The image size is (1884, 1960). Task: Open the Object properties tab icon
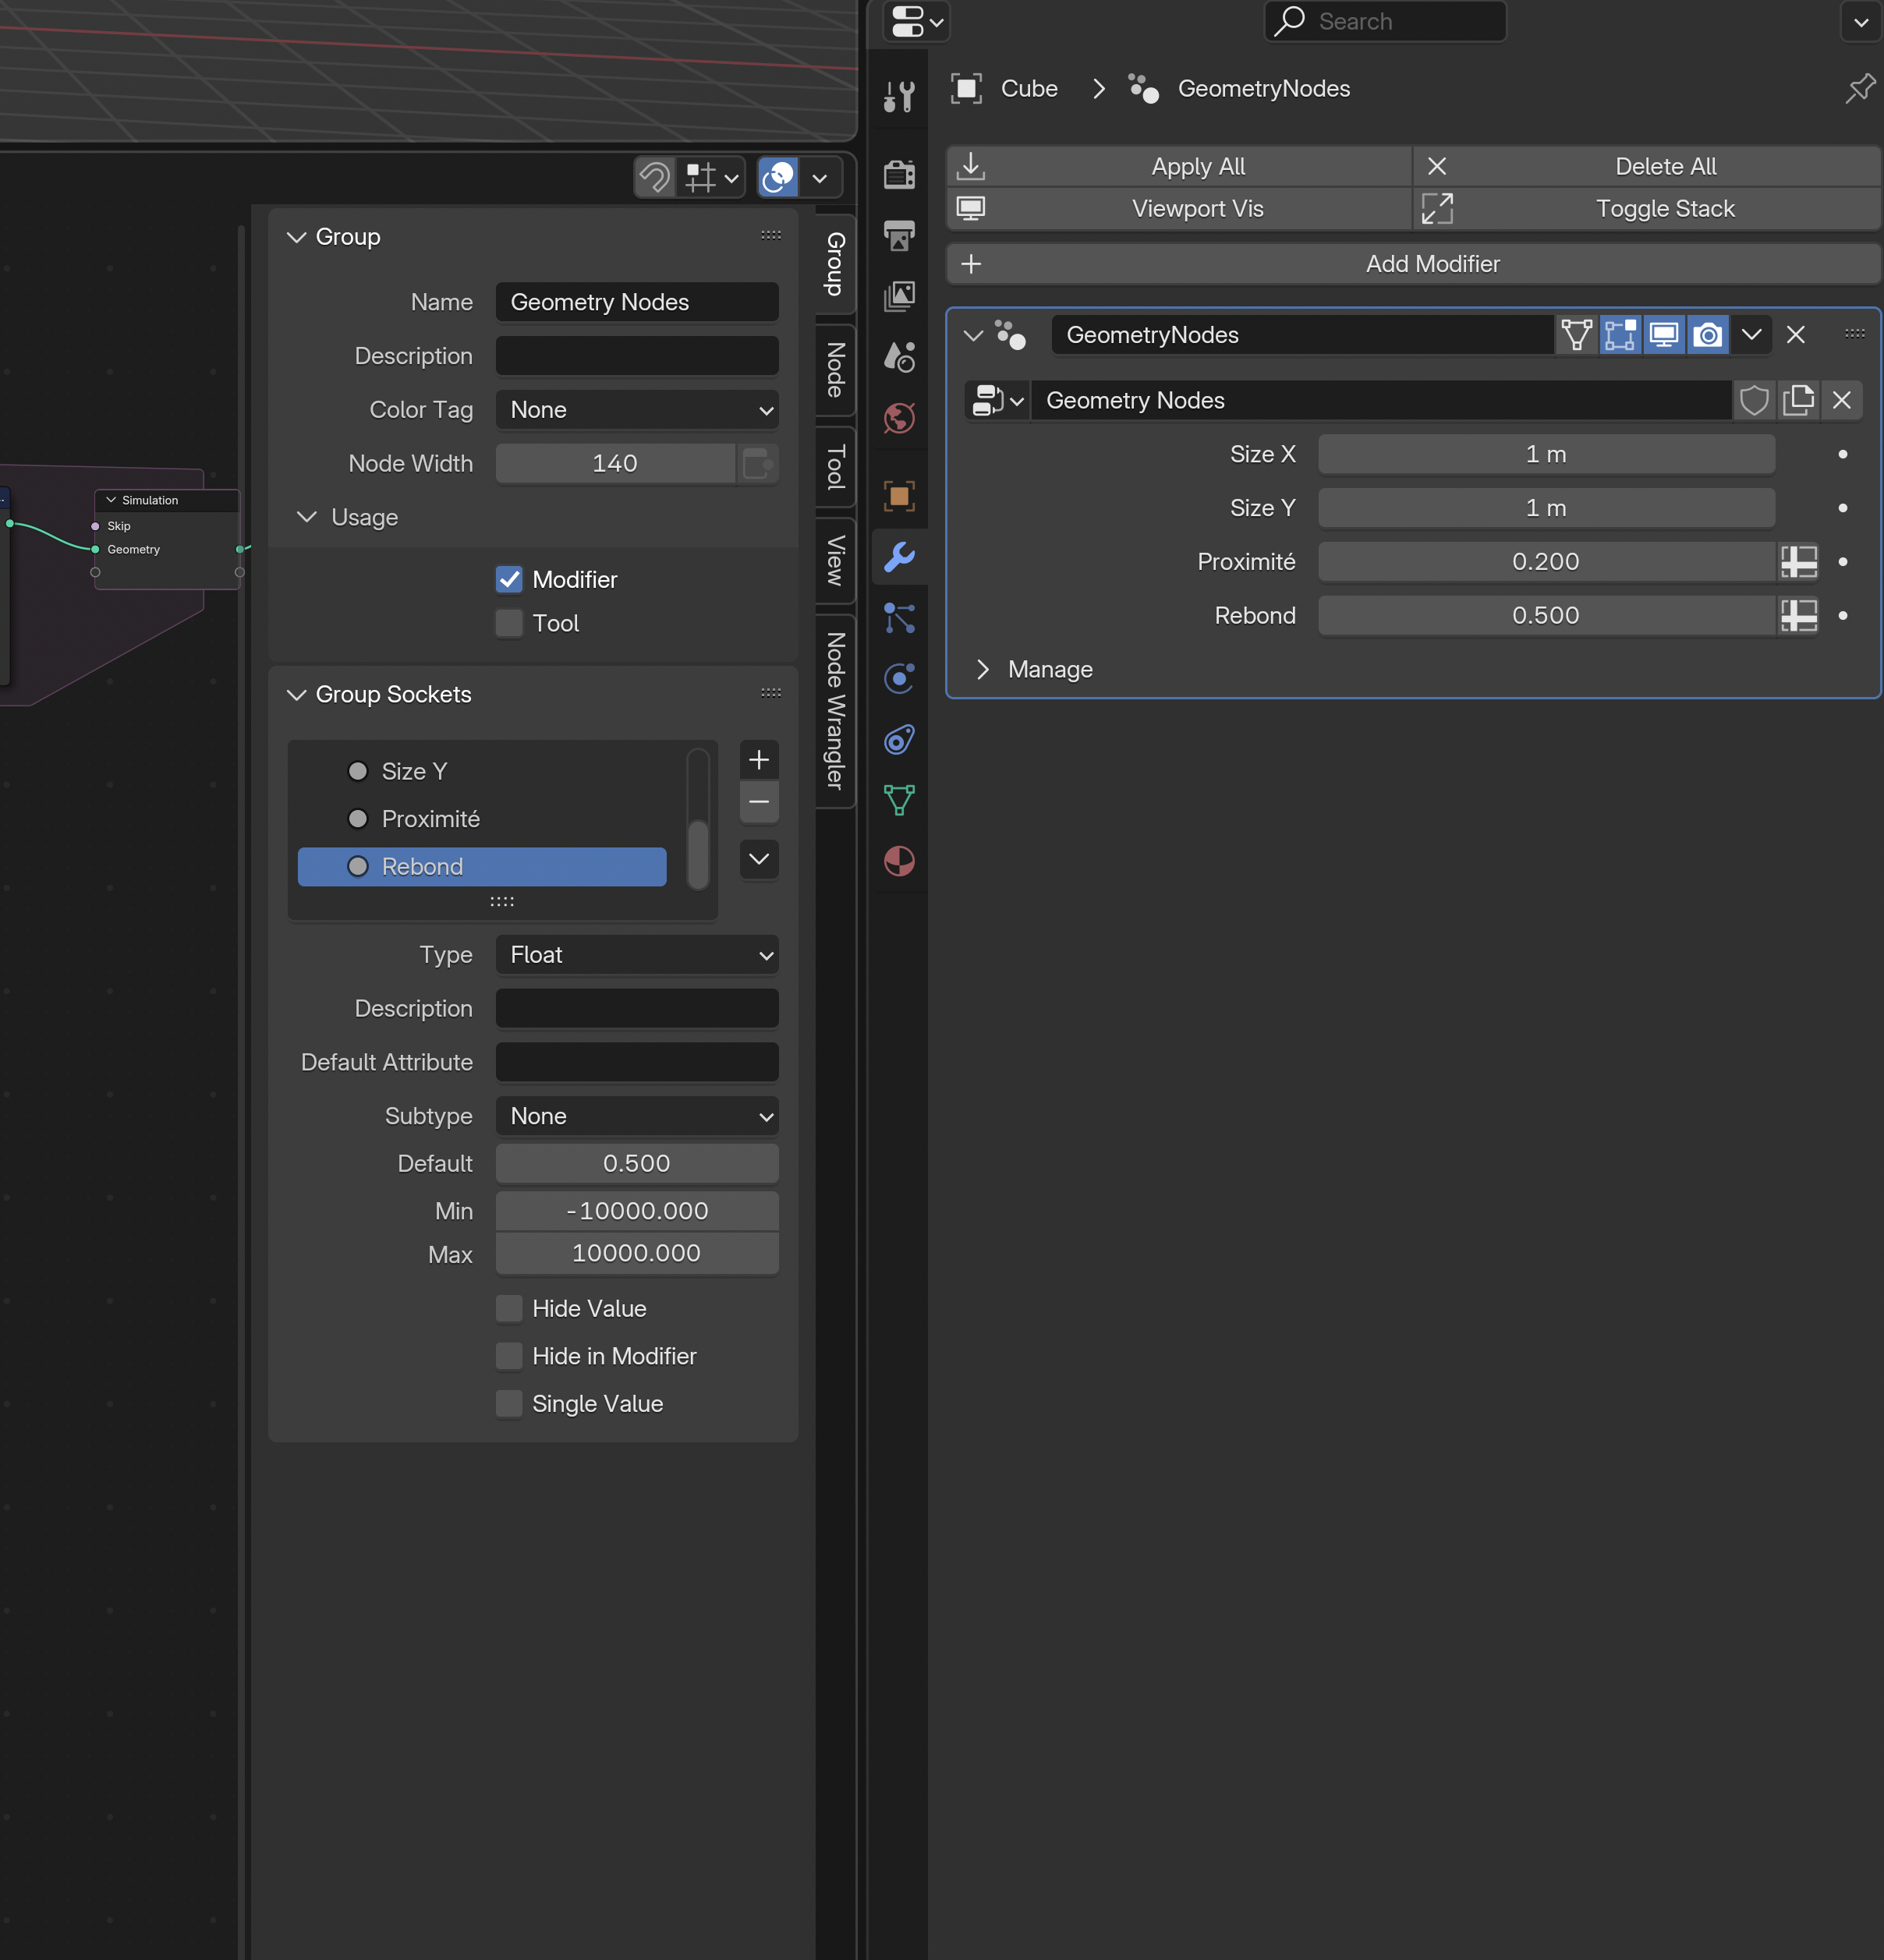[899, 496]
